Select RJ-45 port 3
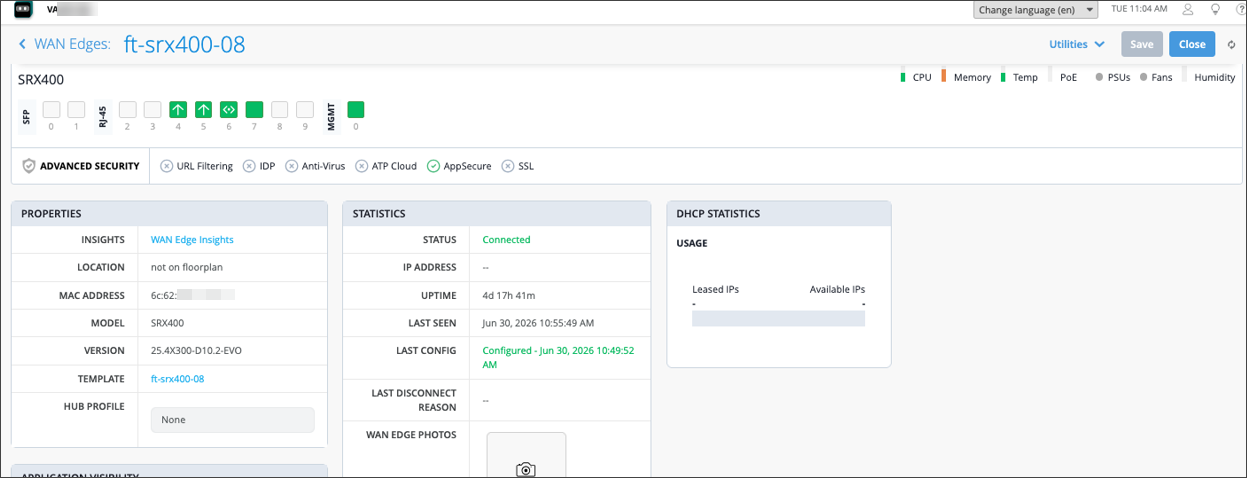Image resolution: width=1247 pixels, height=478 pixels. [x=152, y=109]
